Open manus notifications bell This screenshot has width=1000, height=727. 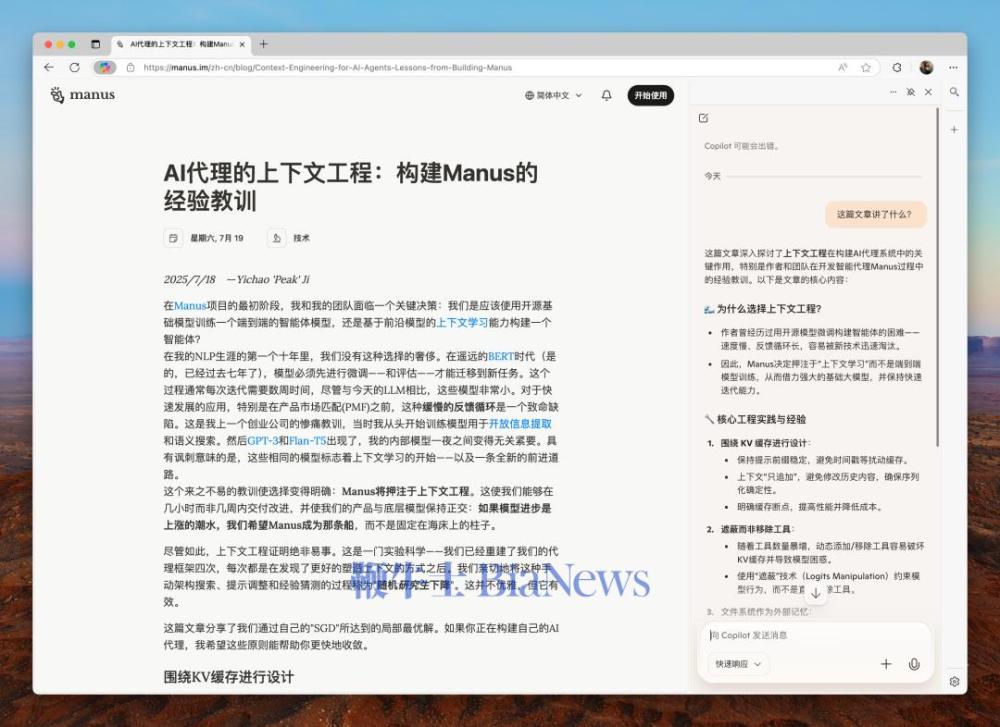click(x=607, y=95)
